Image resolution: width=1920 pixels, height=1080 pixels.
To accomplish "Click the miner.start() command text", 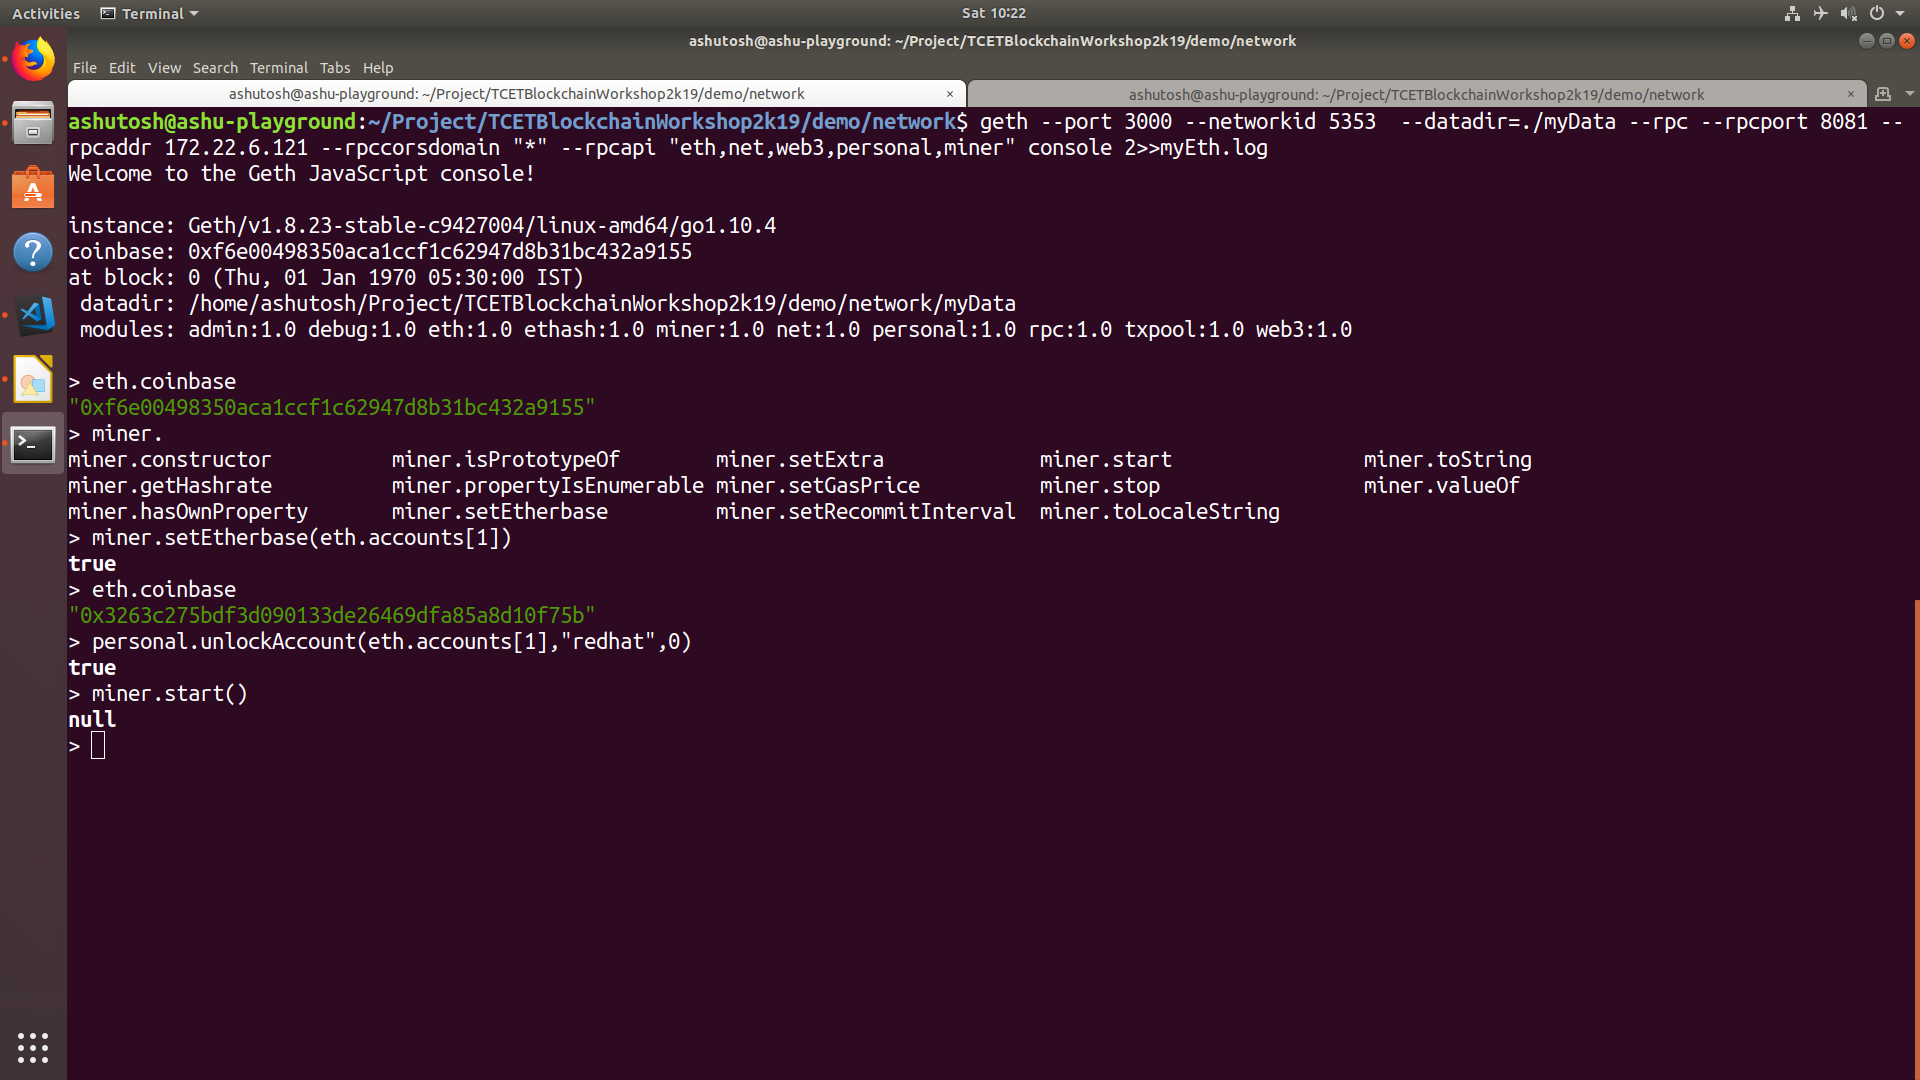I will tap(170, 694).
